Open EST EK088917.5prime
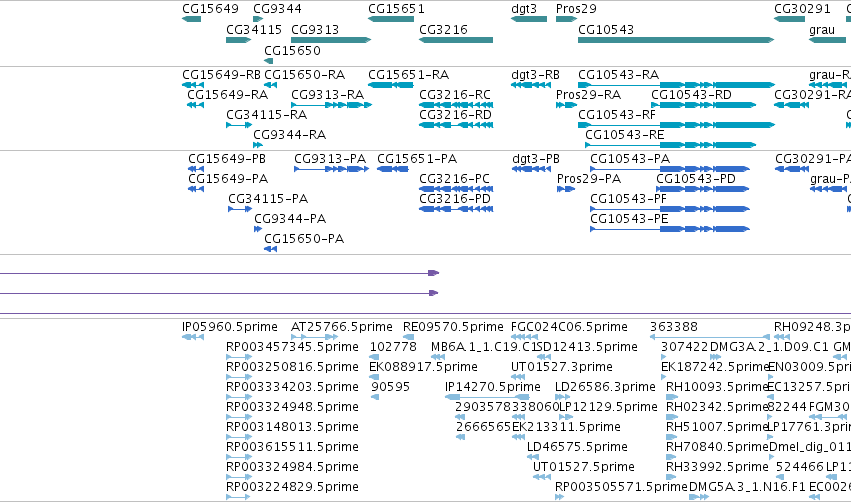The width and height of the screenshot is (851, 502). tap(374, 377)
